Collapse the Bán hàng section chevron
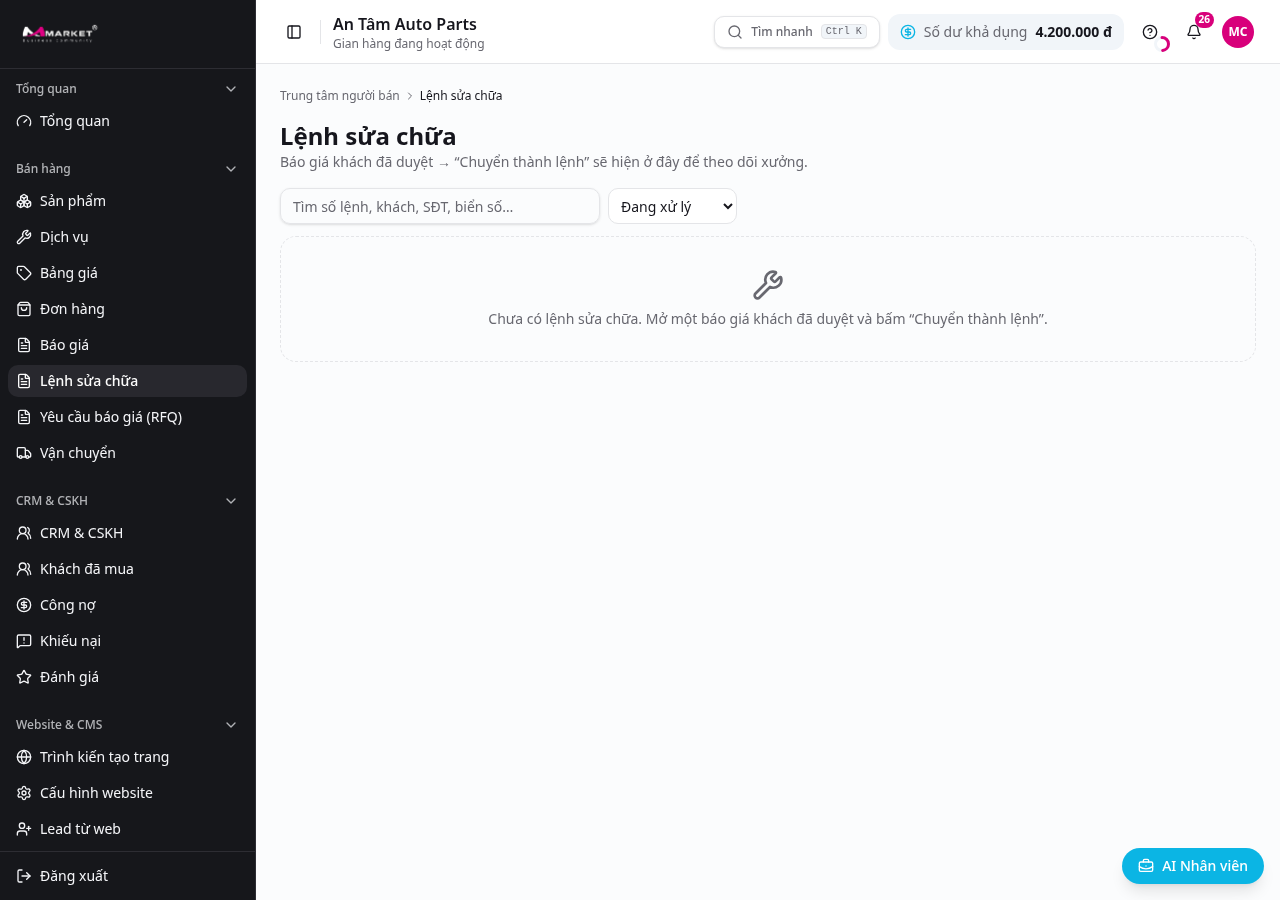The image size is (1280, 900). [x=231, y=169]
